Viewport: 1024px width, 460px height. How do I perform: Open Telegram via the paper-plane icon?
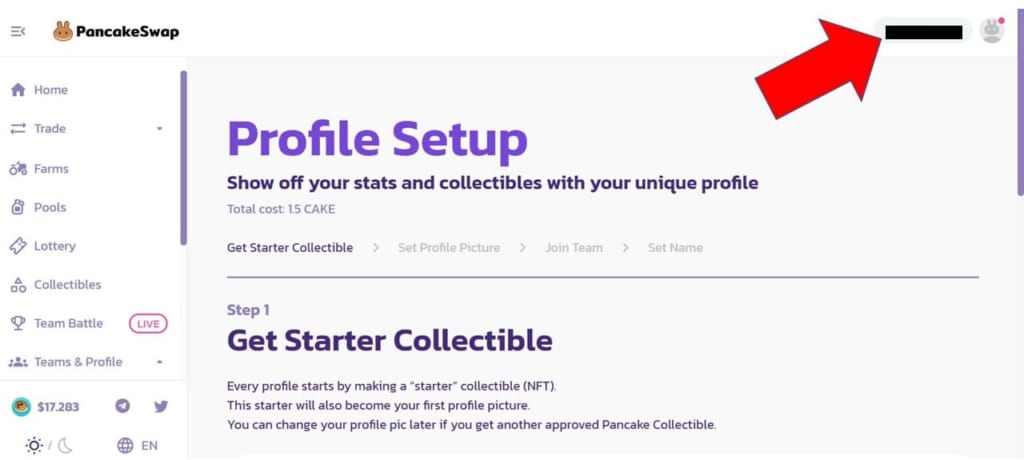point(122,406)
